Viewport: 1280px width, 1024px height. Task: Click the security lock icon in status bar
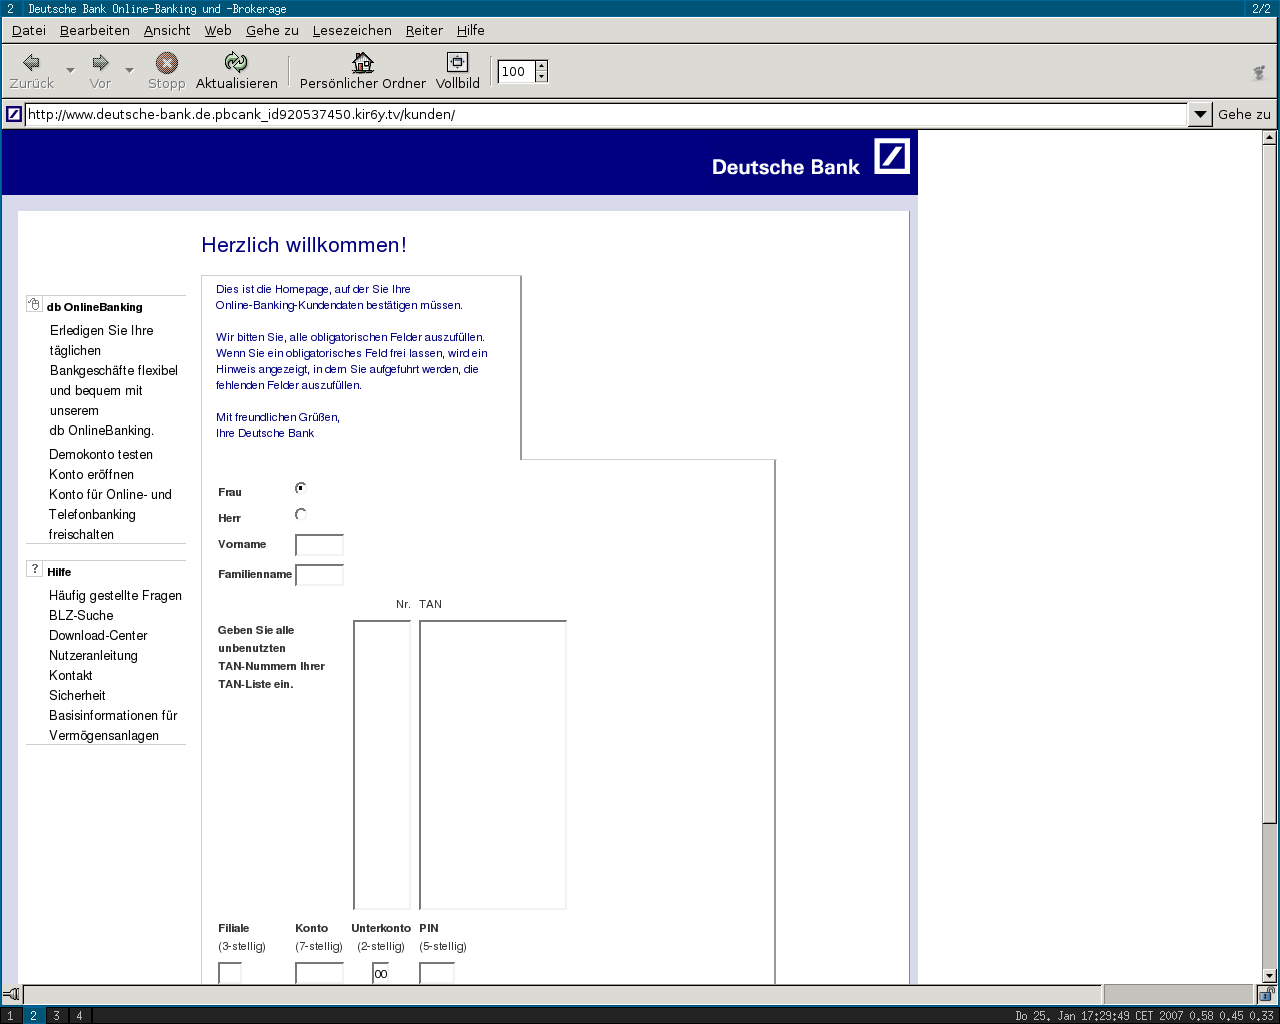[1266, 994]
